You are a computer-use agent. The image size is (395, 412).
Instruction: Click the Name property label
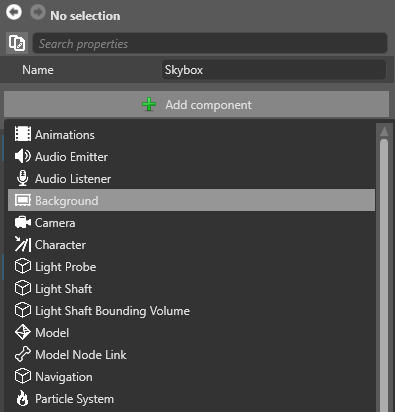pyautogui.click(x=38, y=70)
